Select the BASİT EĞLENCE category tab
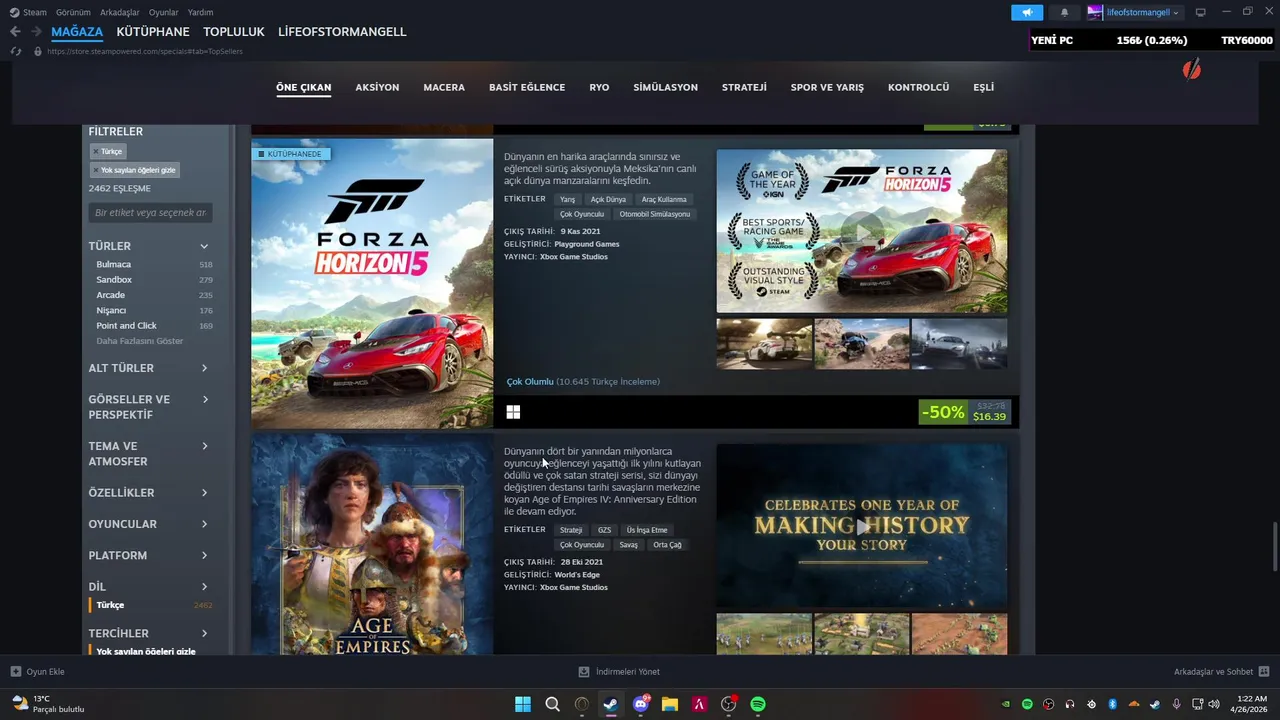The image size is (1280, 720). [x=527, y=87]
